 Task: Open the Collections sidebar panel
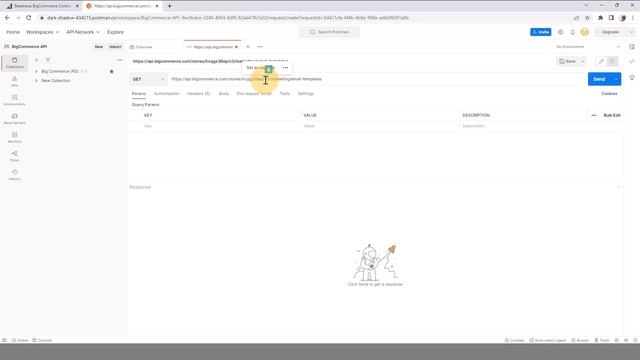point(14,63)
